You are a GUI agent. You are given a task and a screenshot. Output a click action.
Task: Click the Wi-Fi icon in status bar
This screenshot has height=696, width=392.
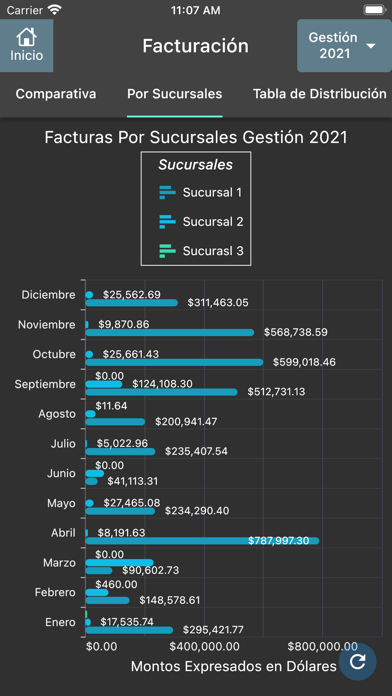coord(55,9)
